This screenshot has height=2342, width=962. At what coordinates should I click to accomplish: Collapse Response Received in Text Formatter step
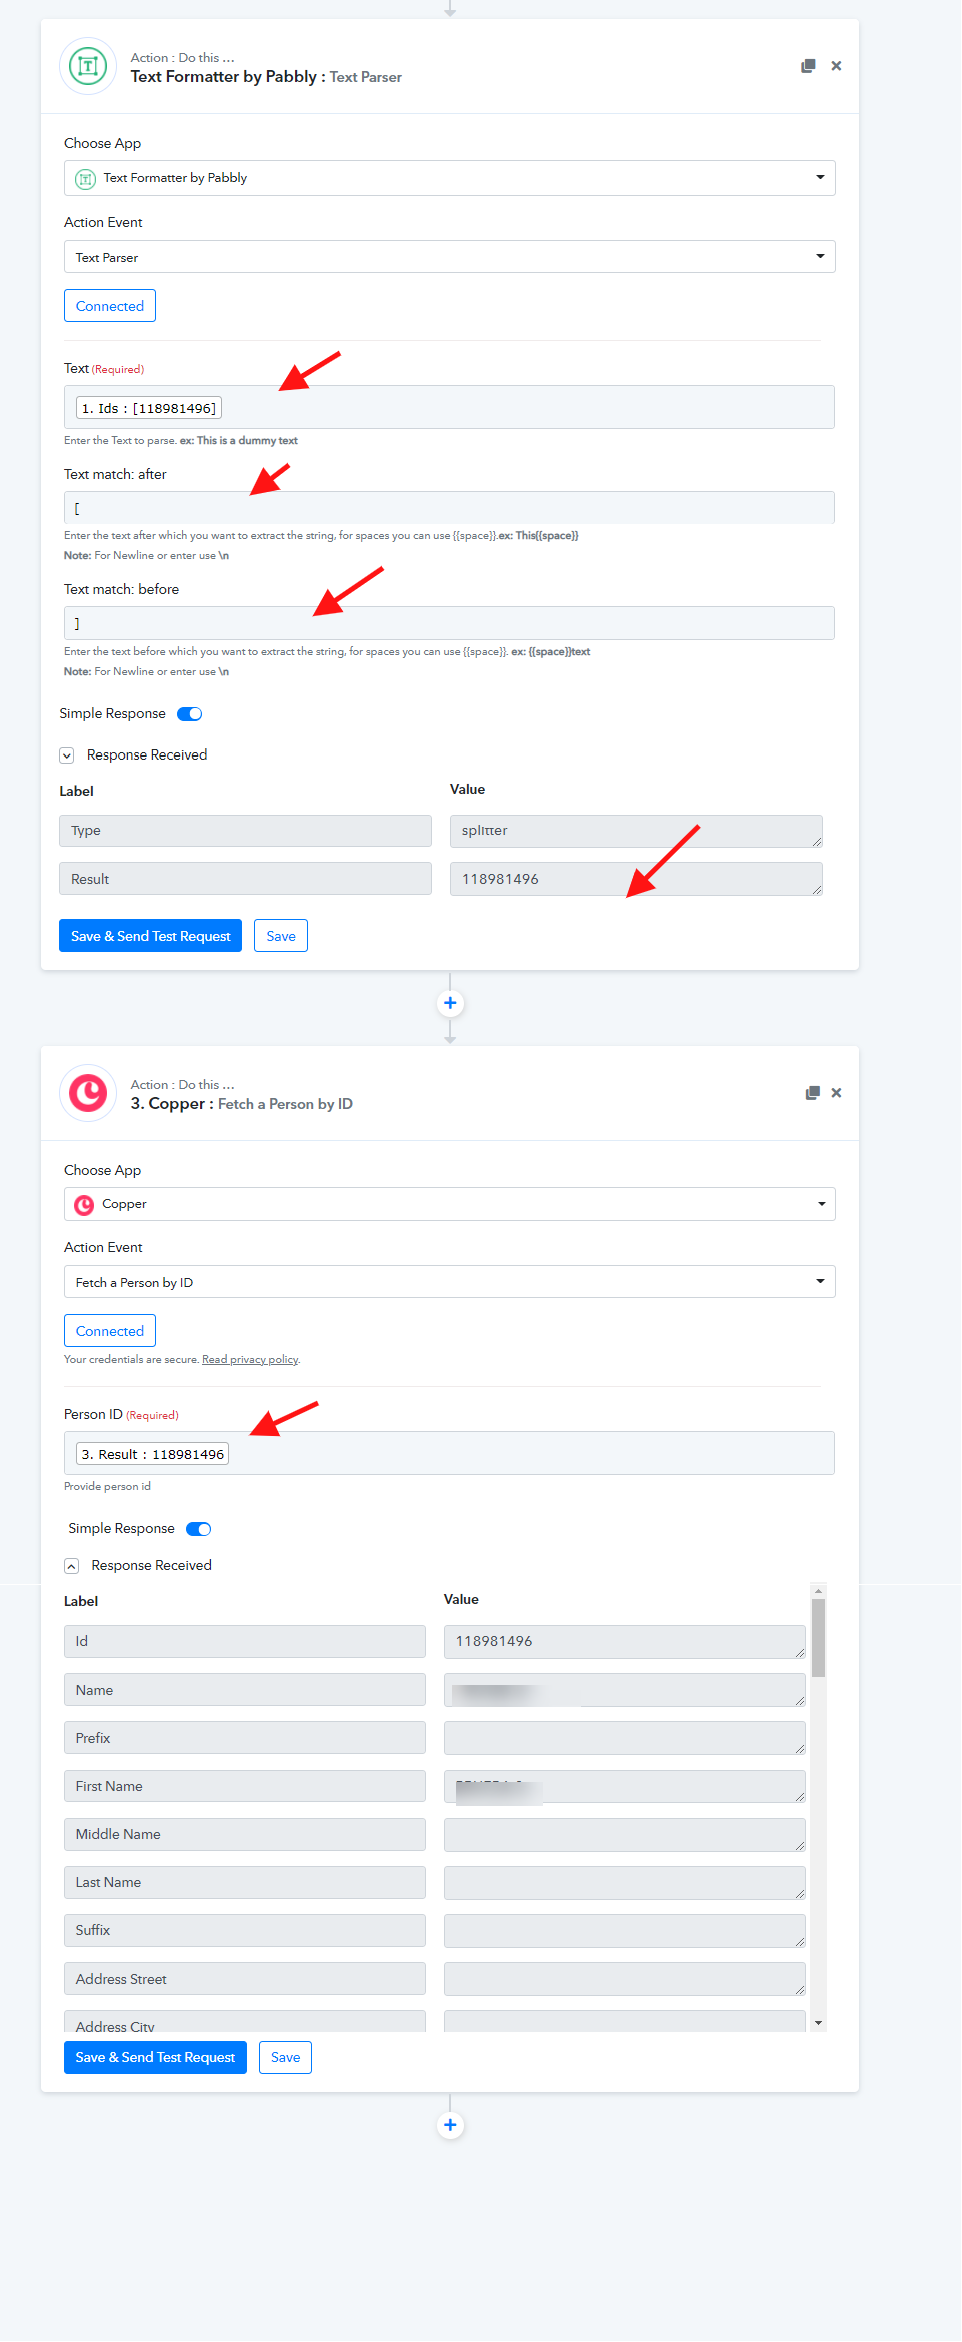coord(67,756)
